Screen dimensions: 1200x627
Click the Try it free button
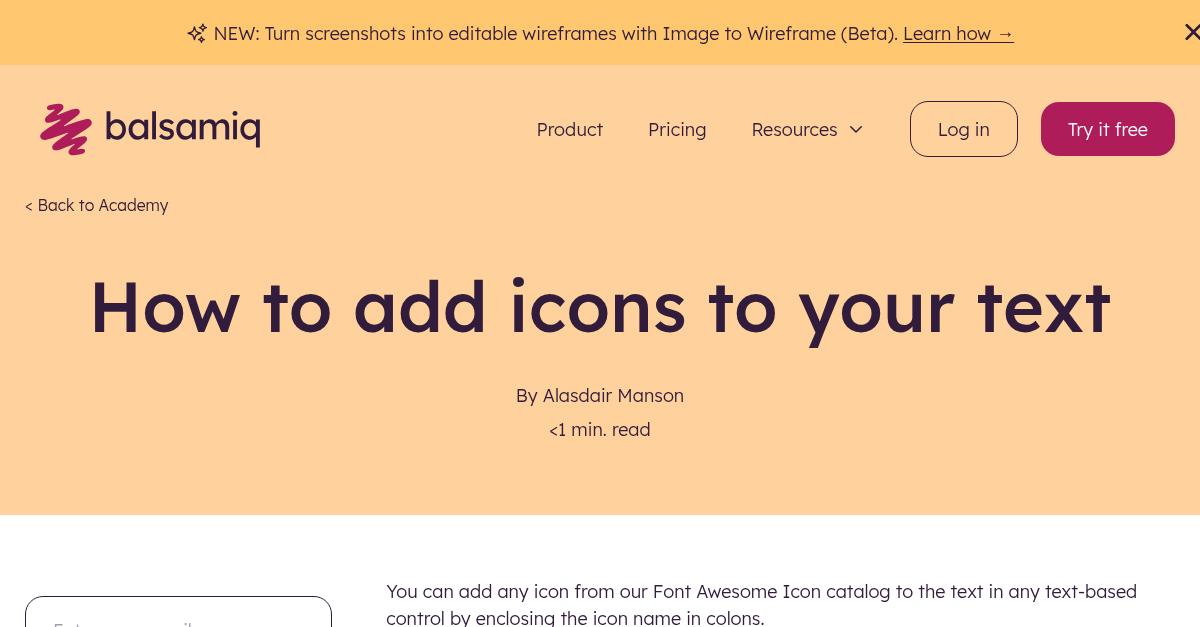(1107, 129)
